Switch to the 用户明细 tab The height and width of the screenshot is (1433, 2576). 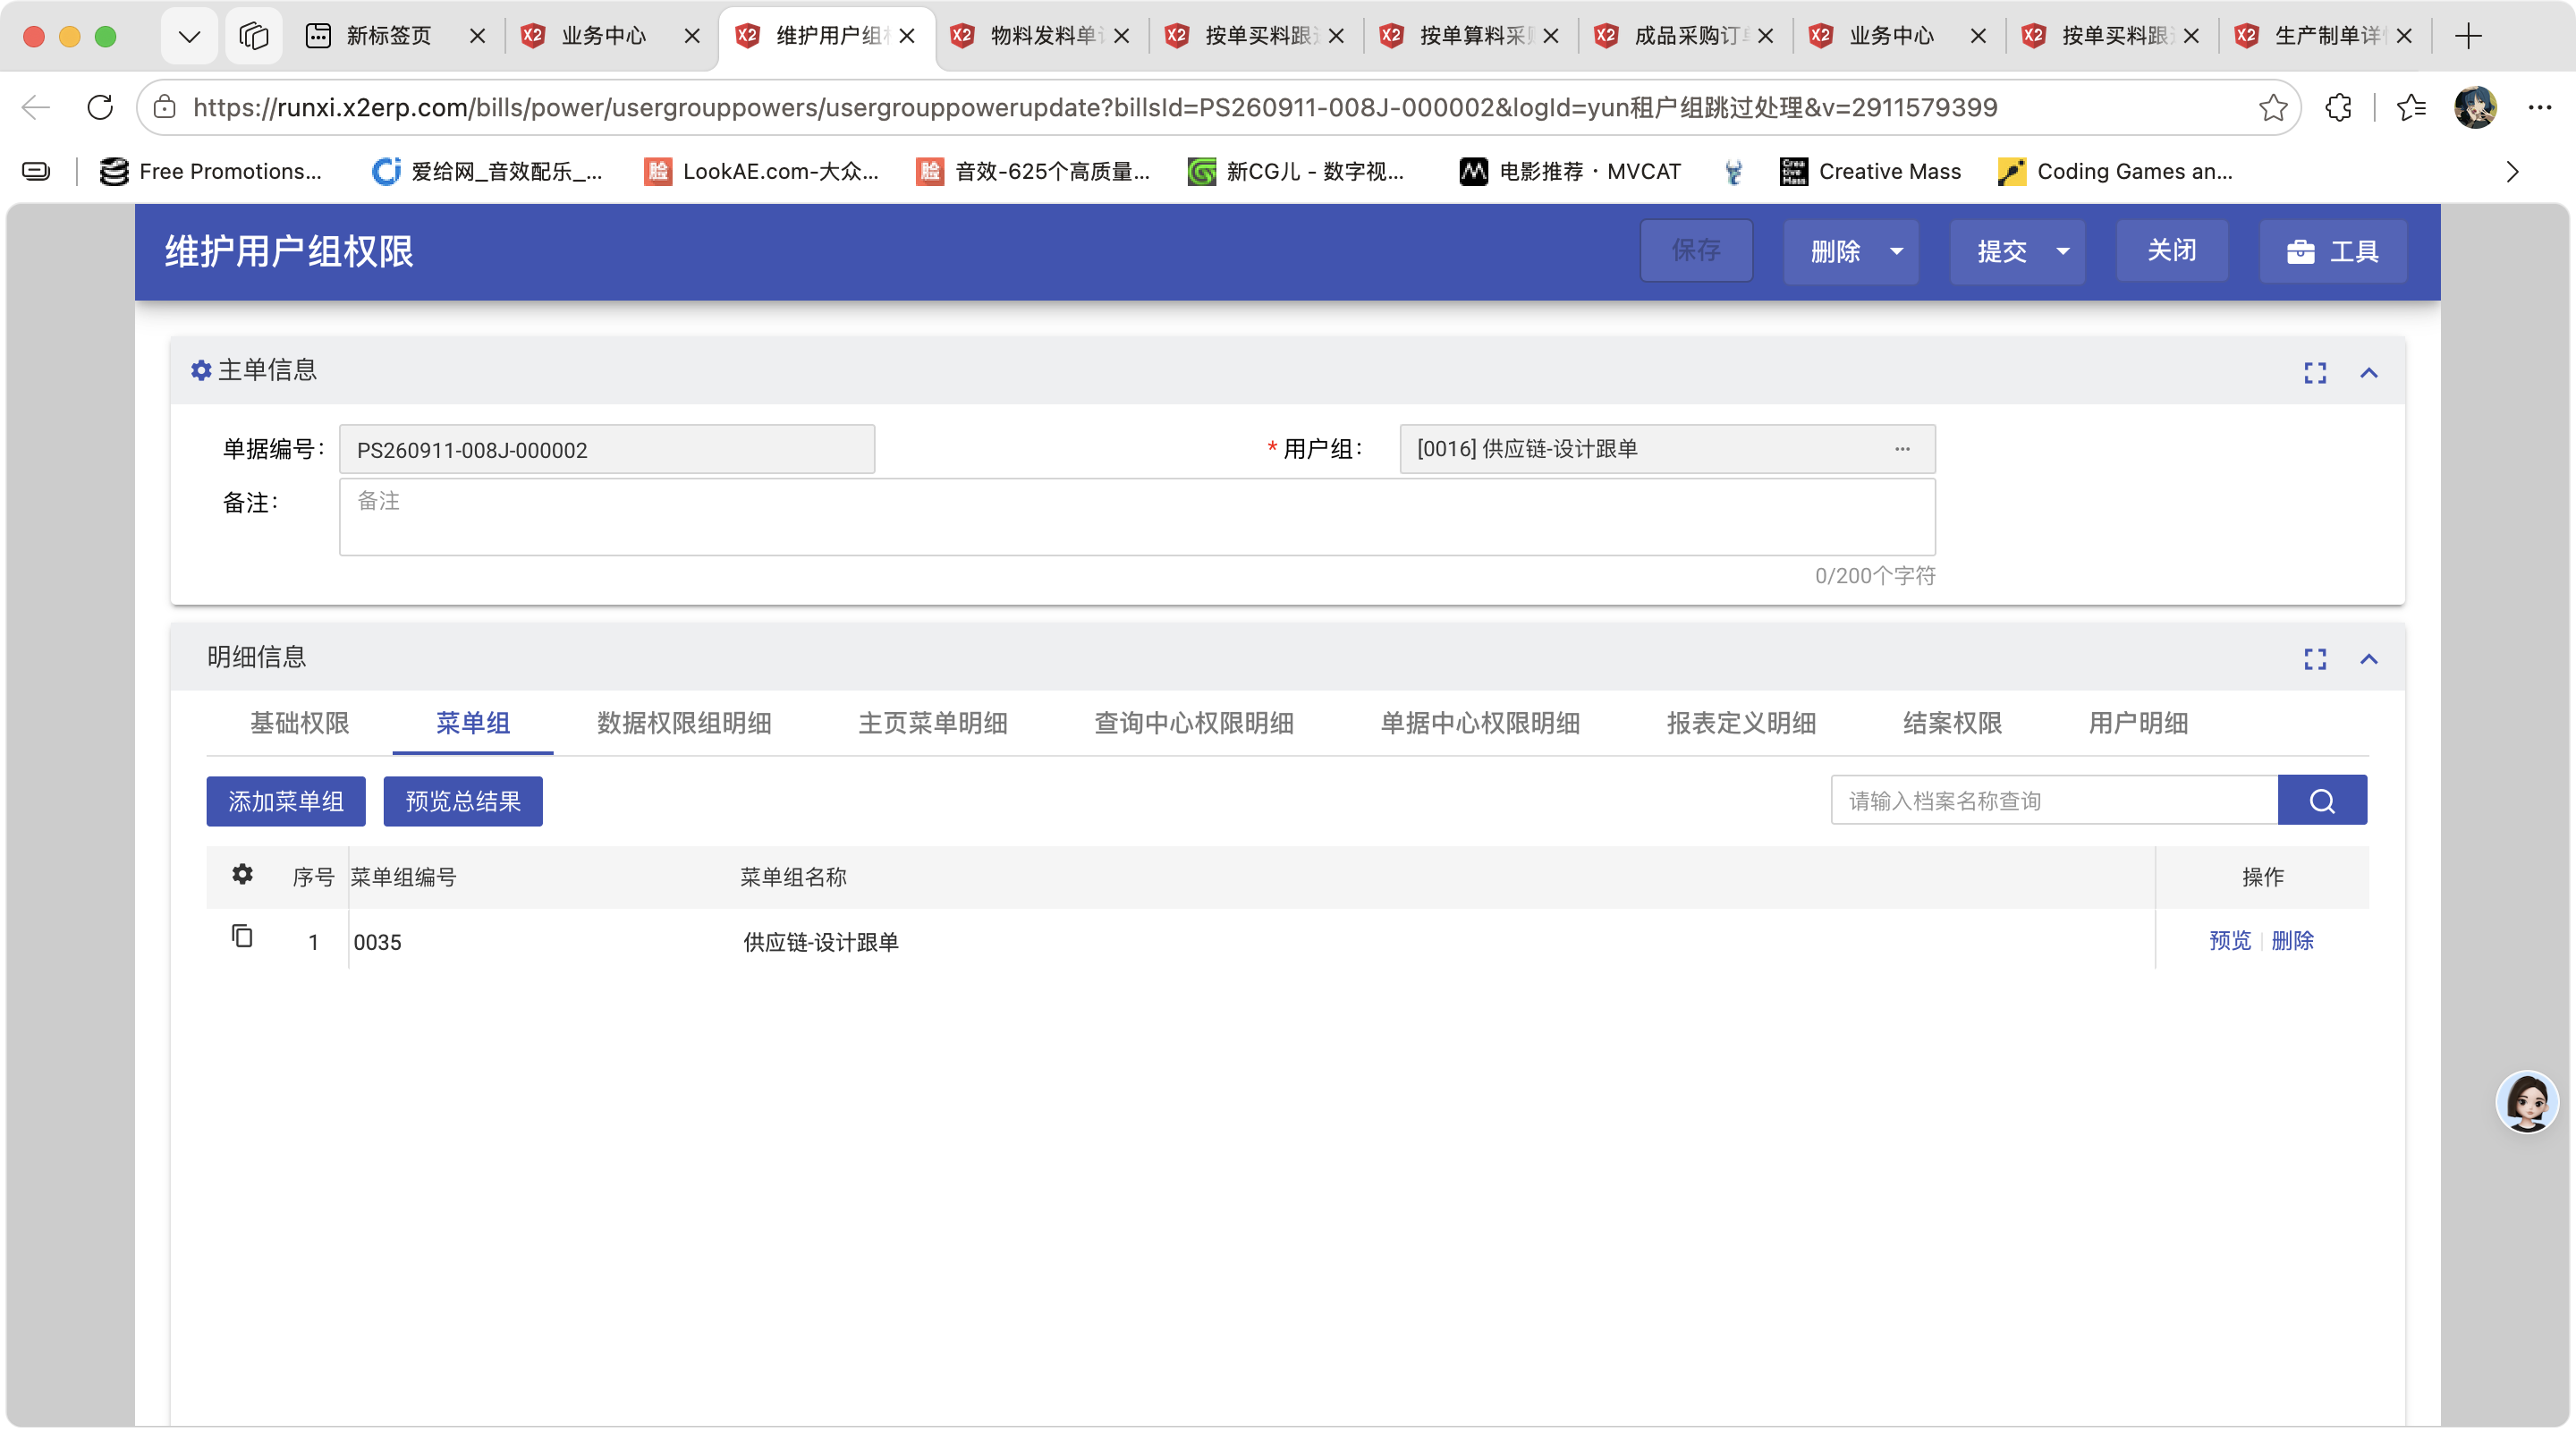click(2138, 723)
